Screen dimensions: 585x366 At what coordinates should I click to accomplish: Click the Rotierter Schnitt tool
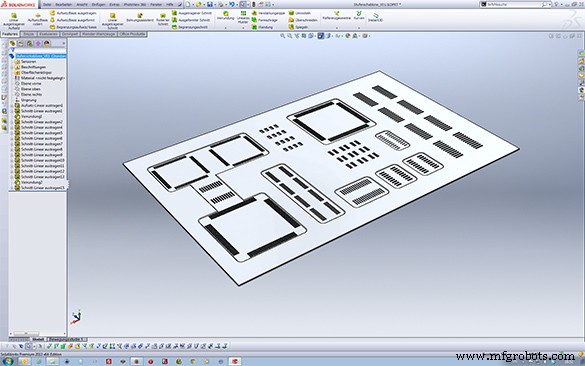163,20
